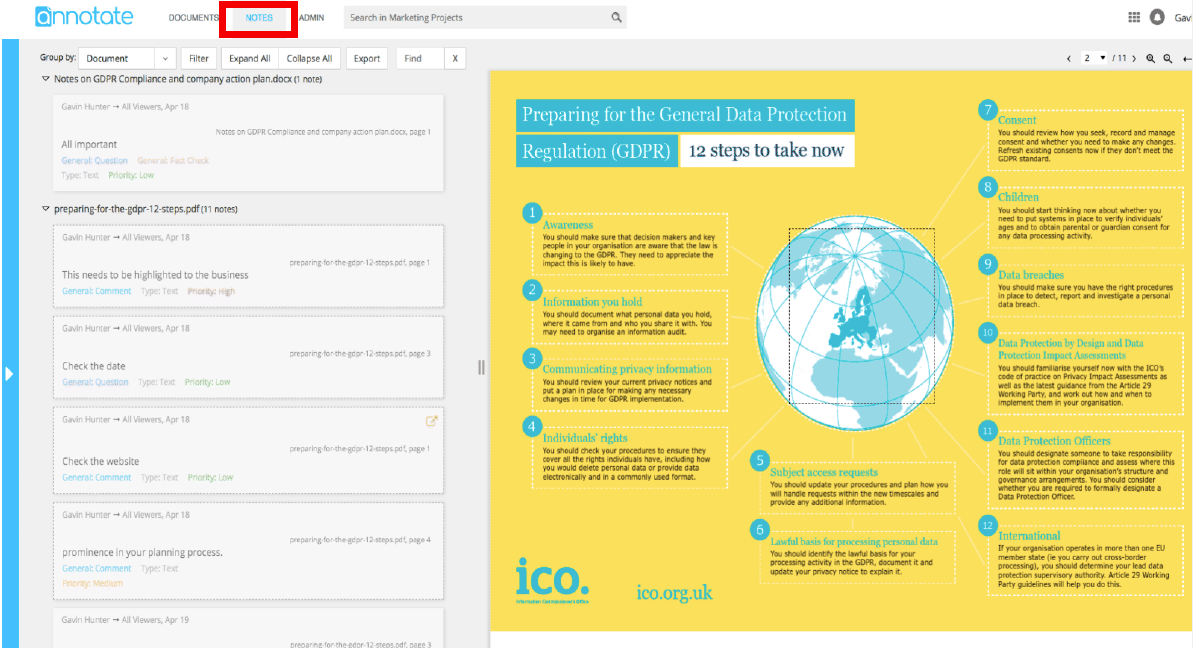The image size is (1193, 648).
Task: Click the globe illustration in the document
Action: pos(854,322)
